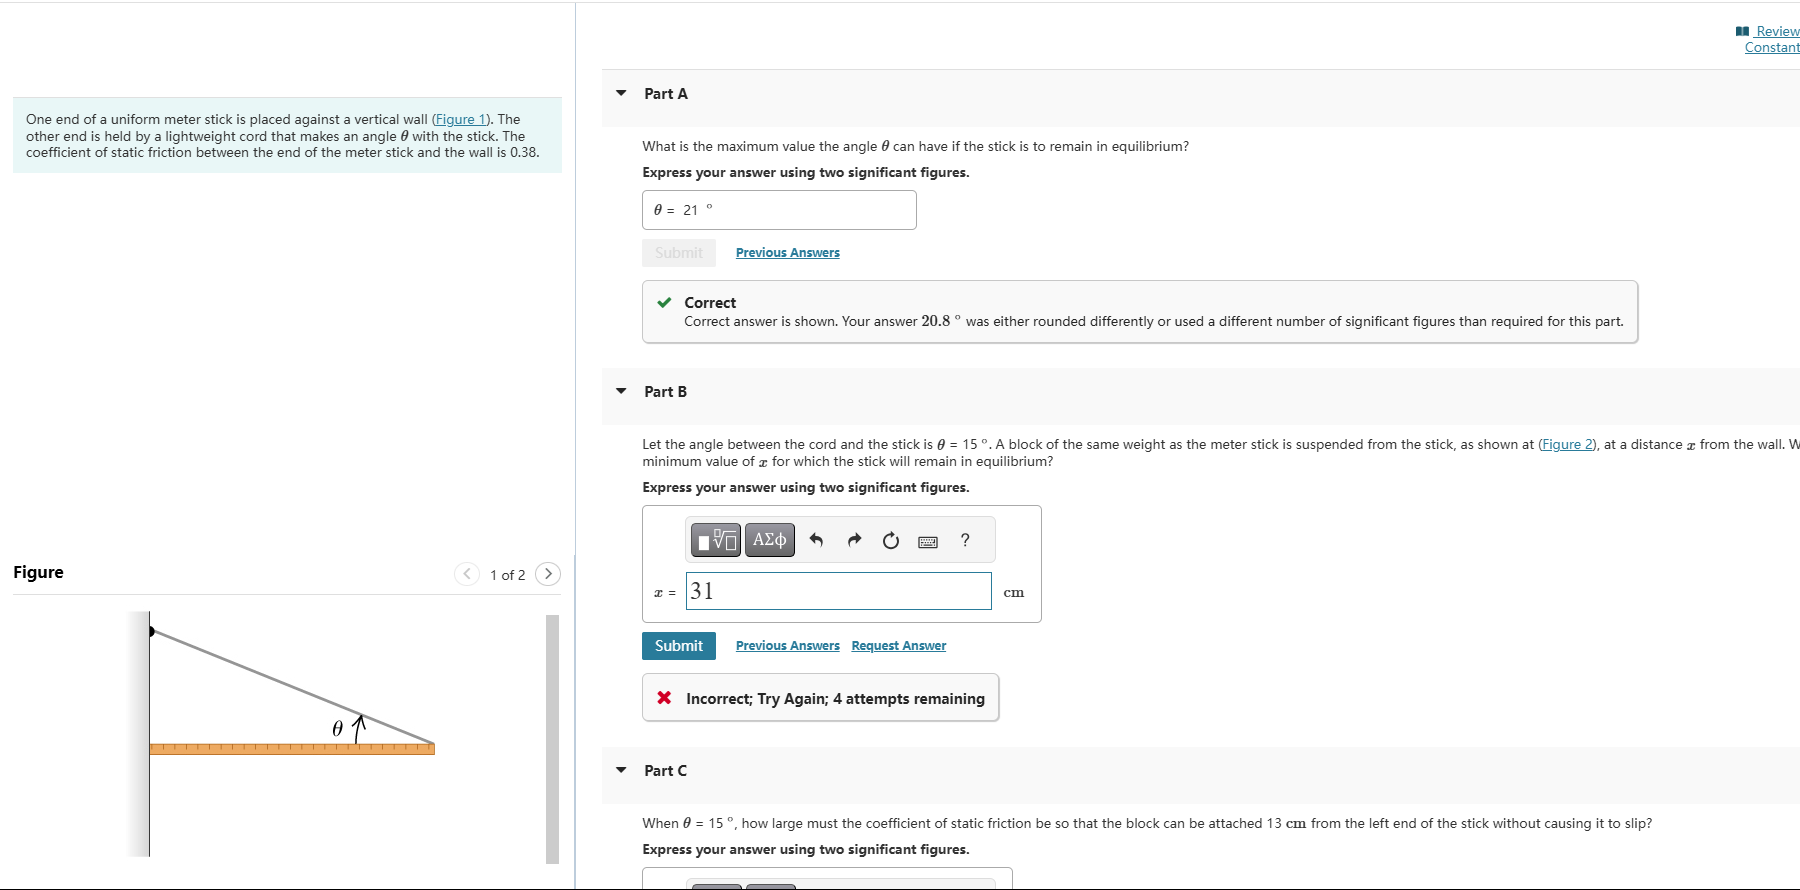Open the Greek symbols ΑΣΦ palette

(770, 540)
